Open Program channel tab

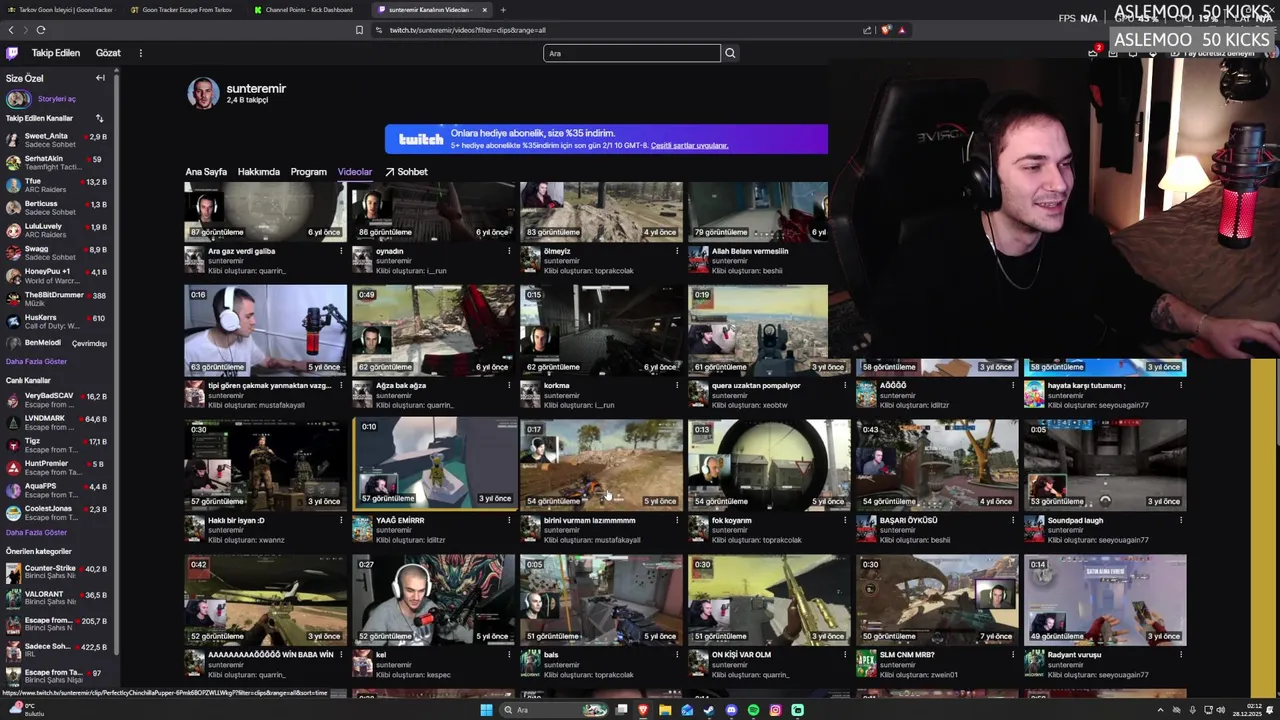[x=309, y=172]
